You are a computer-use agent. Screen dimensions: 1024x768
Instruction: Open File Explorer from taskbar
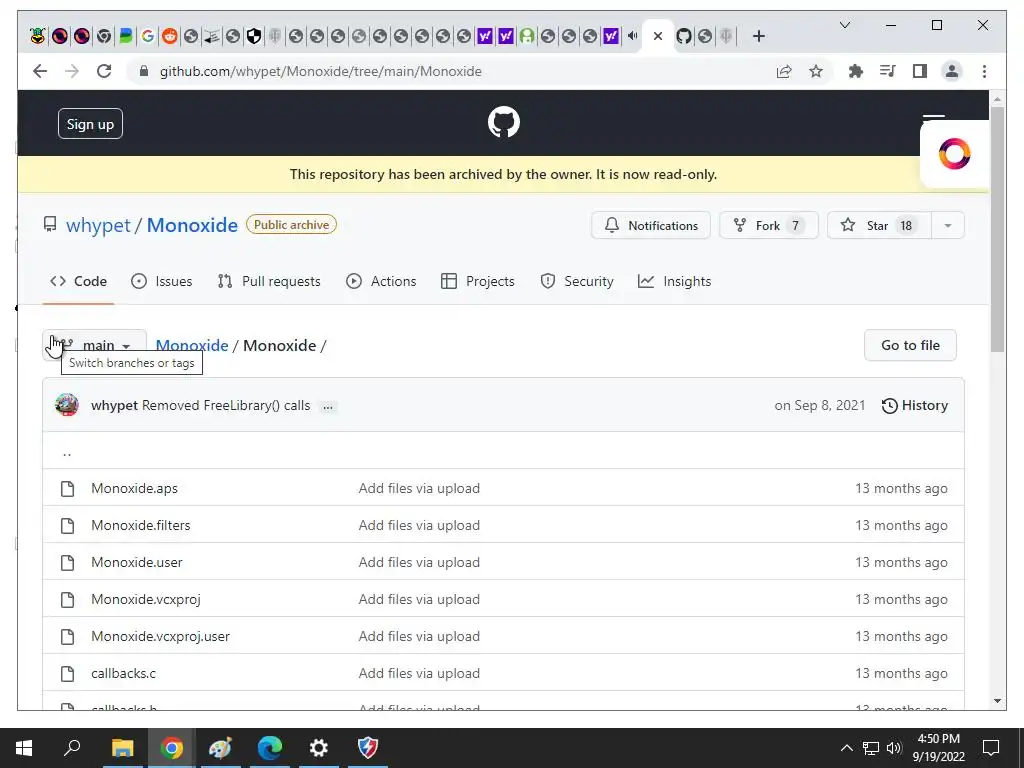pyautogui.click(x=122, y=748)
